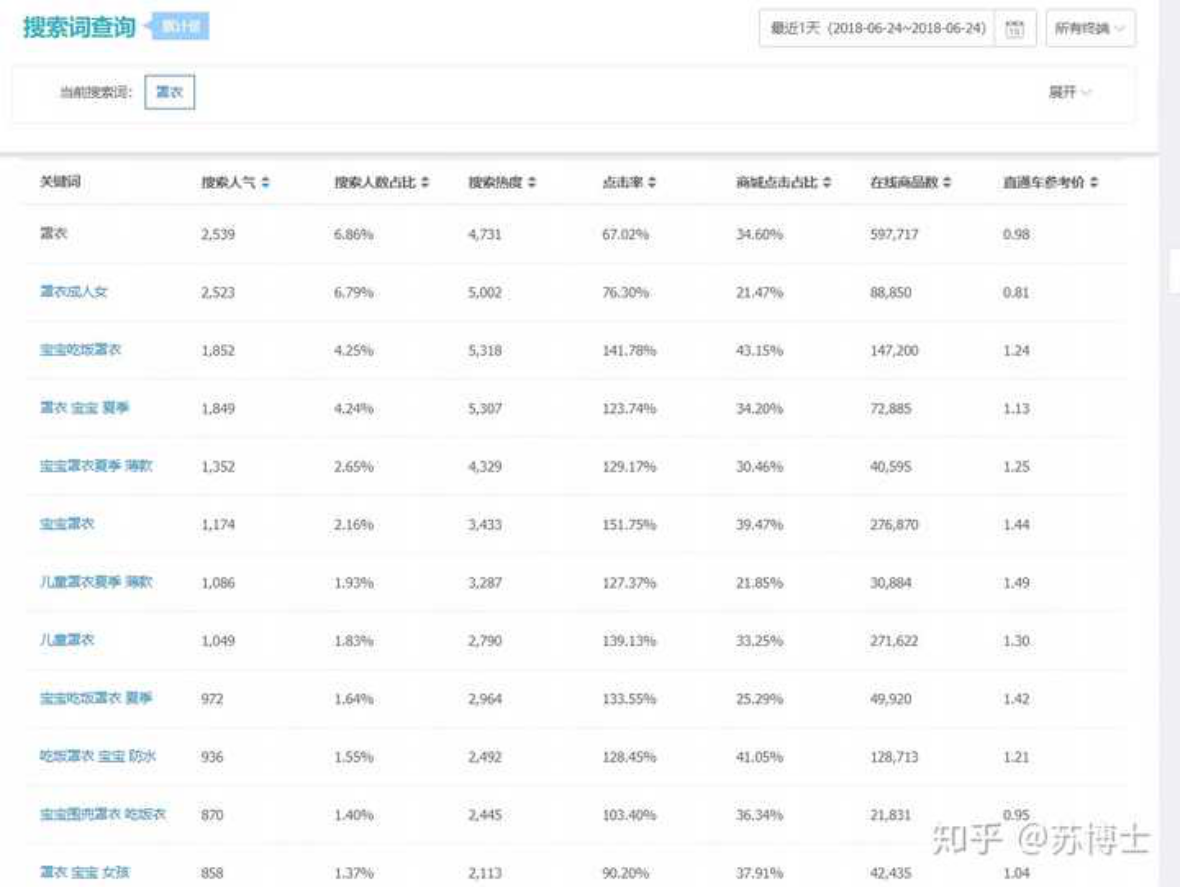Open keyword link 罩衣 宝宝 女孩
Viewport: 1180px width, 887px height.
[x=84, y=872]
